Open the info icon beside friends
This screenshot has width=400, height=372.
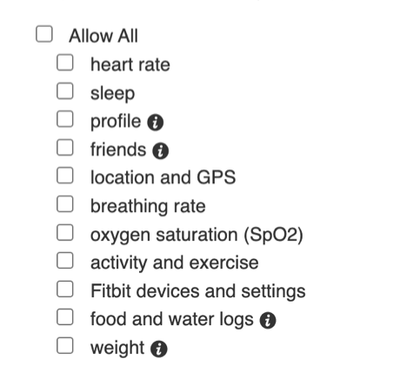(161, 151)
